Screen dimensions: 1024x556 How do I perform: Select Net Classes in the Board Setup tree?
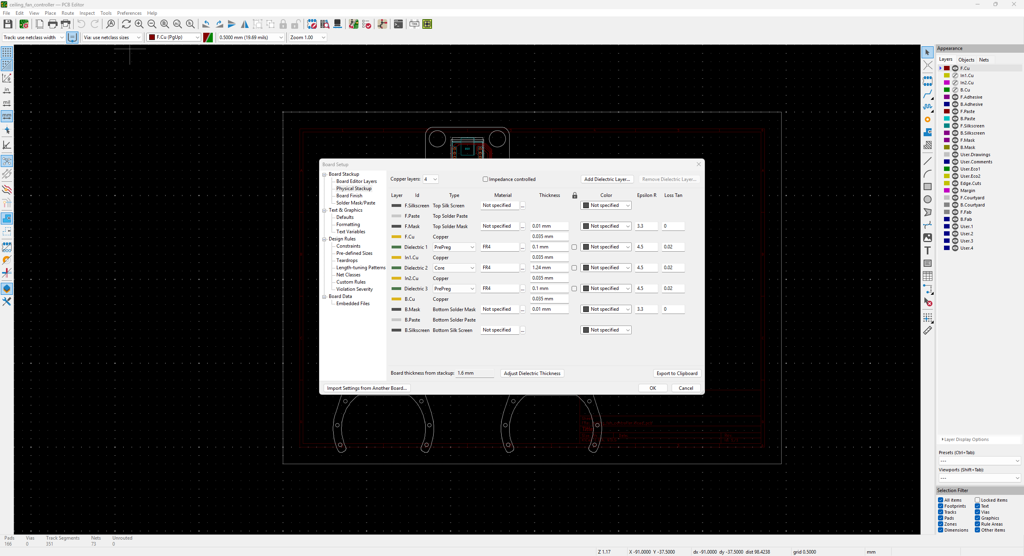(x=348, y=275)
